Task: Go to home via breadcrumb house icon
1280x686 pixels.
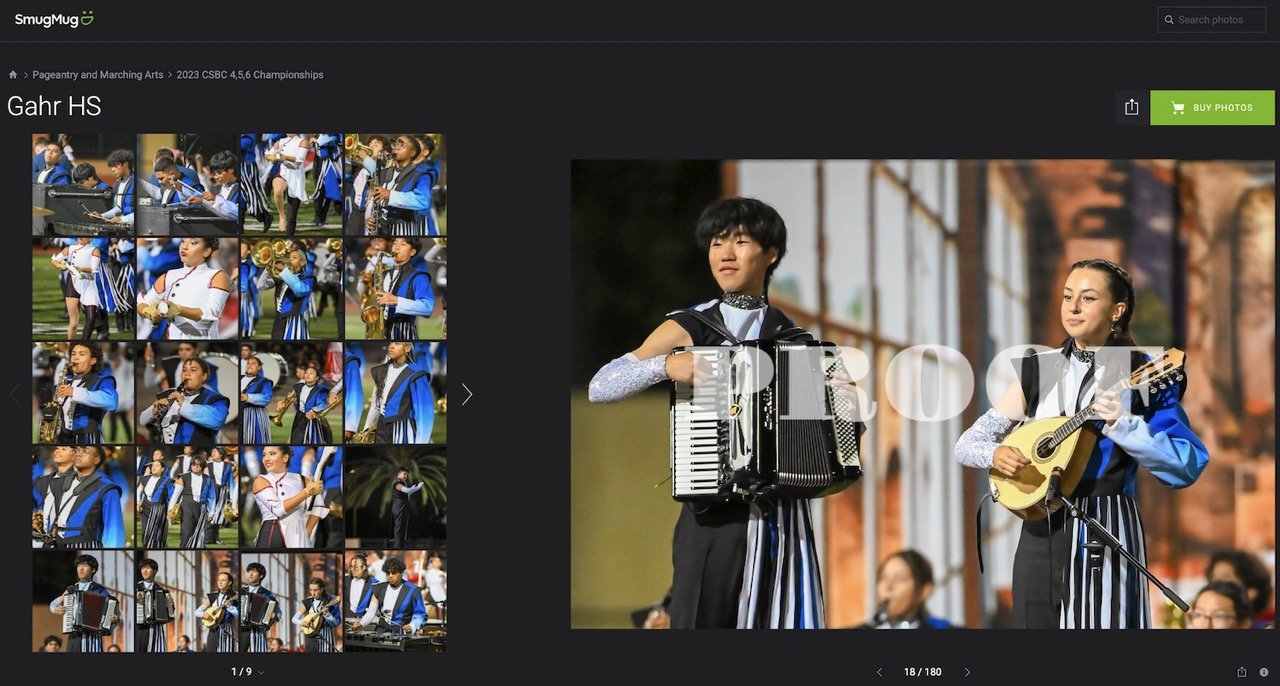Action: click(13, 75)
